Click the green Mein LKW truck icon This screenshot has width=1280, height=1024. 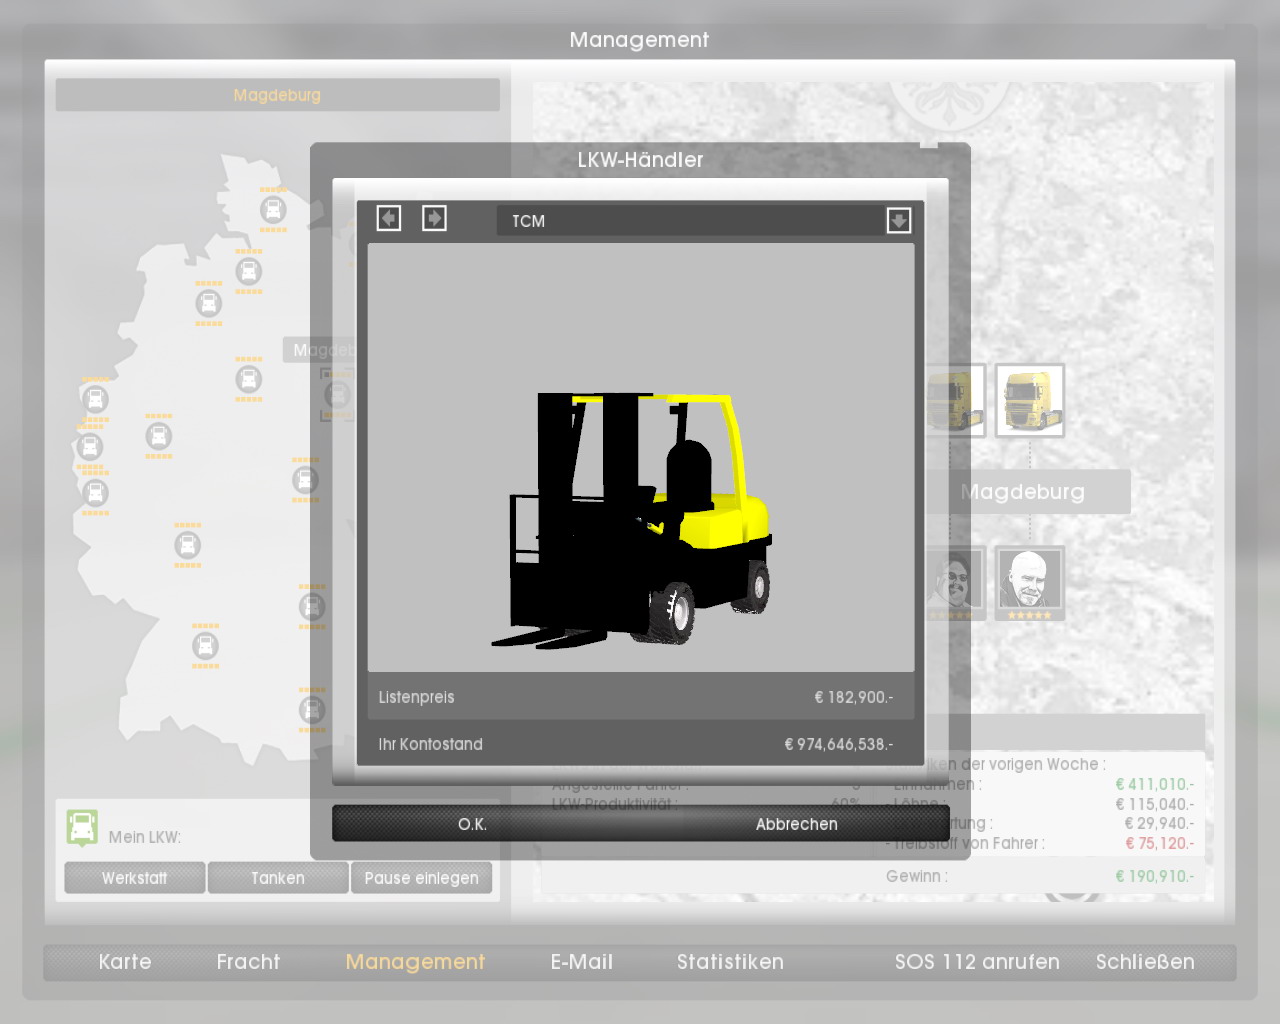[82, 828]
